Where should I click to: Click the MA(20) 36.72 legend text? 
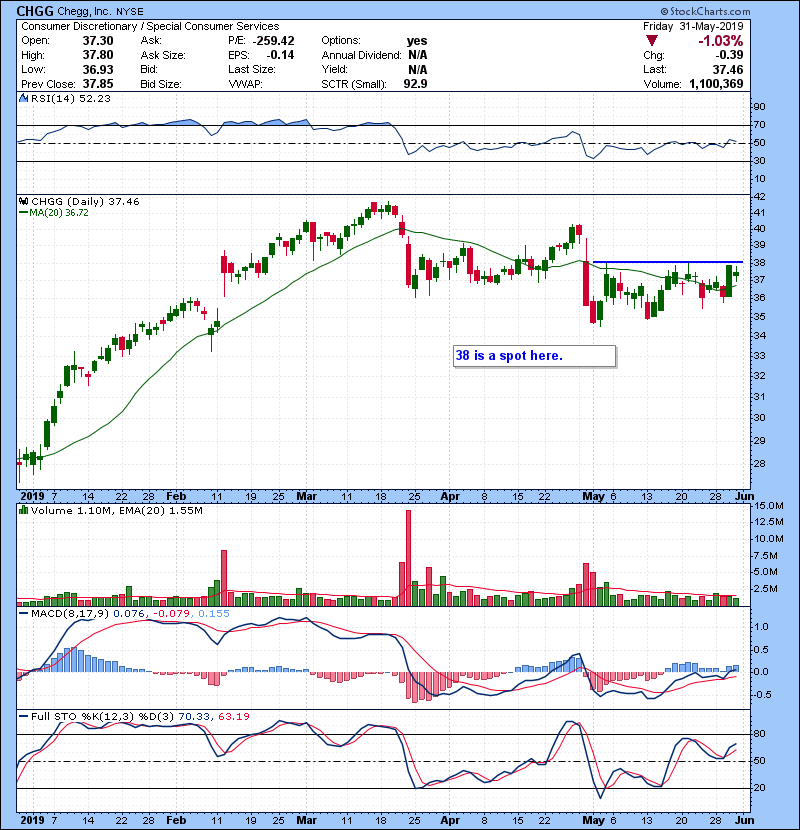coord(59,213)
